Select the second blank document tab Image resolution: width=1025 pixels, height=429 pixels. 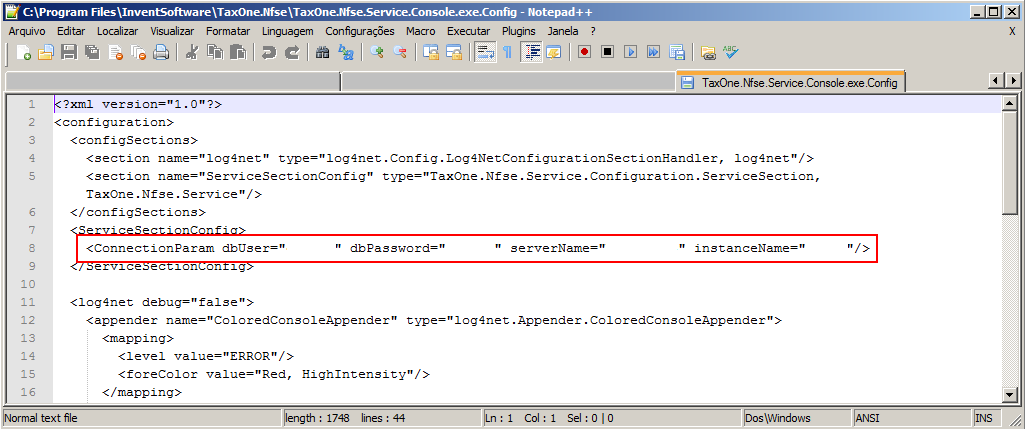509,82
